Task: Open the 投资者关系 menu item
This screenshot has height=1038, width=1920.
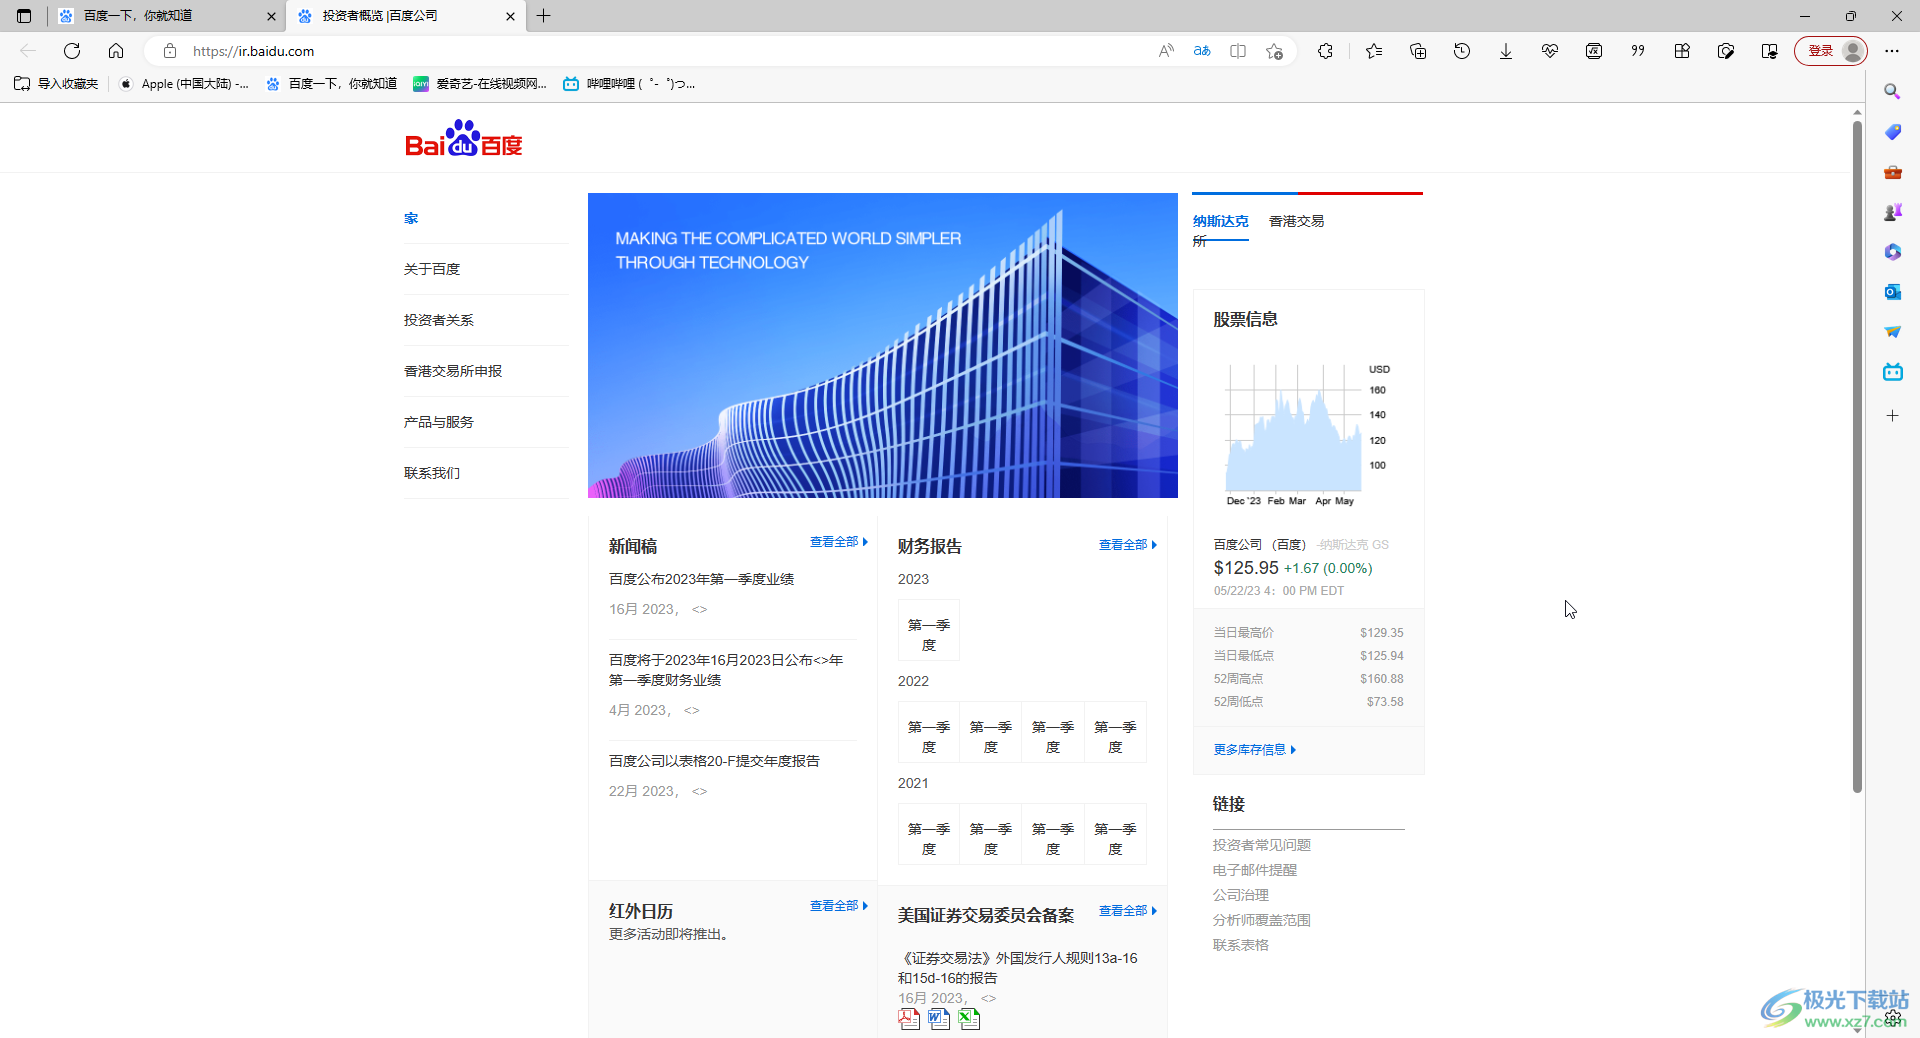Action: [439, 320]
